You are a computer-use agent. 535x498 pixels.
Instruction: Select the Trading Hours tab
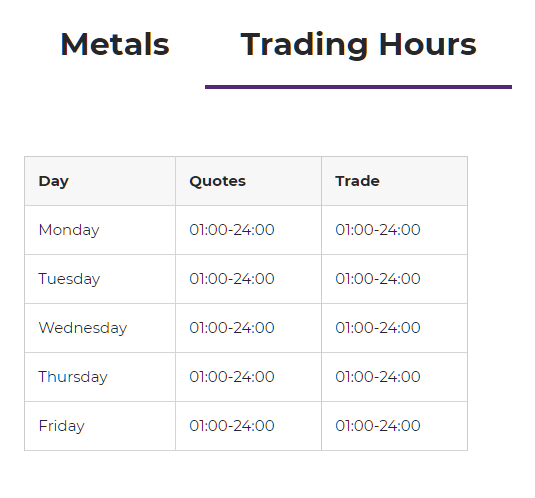click(x=358, y=45)
